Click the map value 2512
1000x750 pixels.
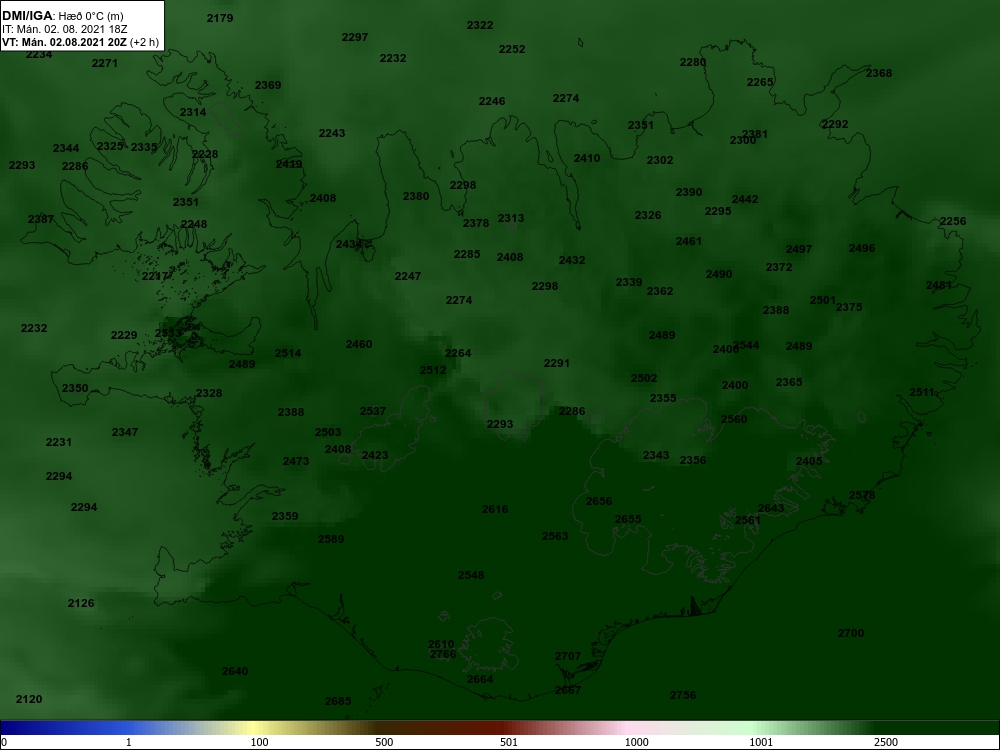point(433,371)
